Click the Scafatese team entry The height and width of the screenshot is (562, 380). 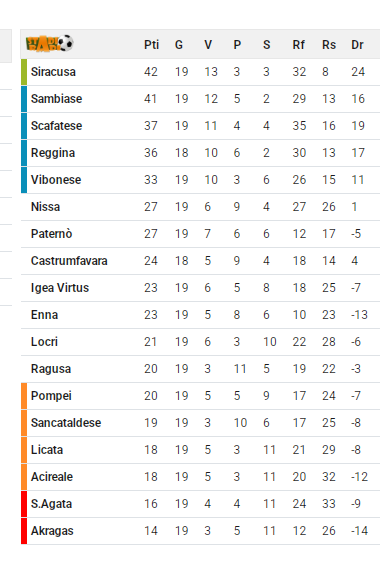tap(56, 126)
